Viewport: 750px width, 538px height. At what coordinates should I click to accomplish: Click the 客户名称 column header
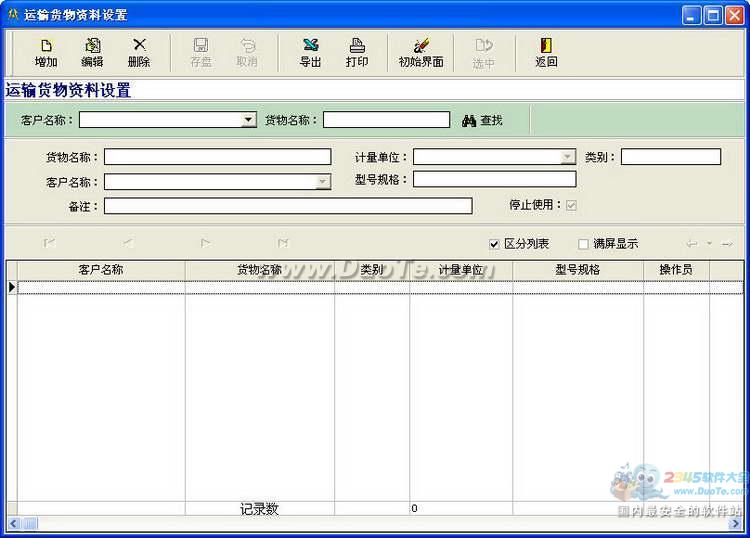(101, 270)
